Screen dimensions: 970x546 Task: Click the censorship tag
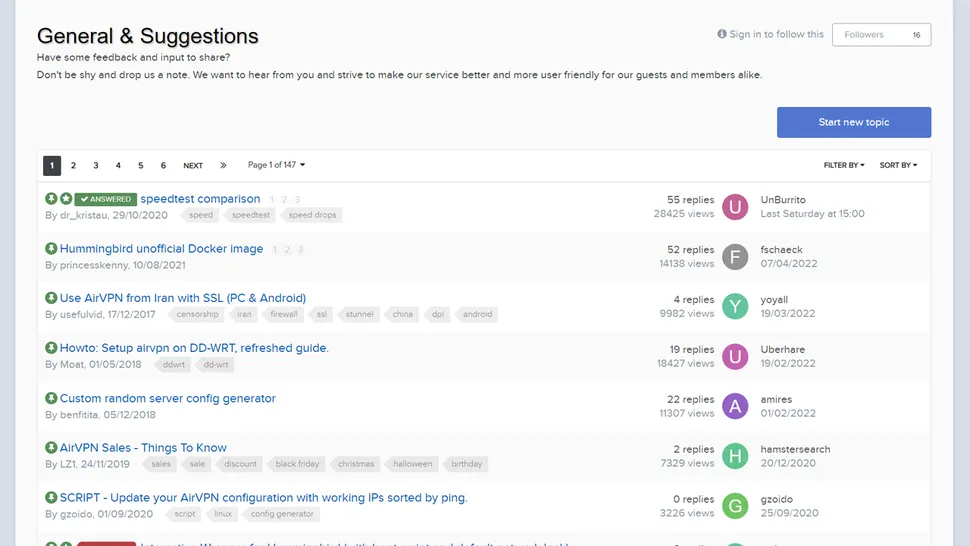click(x=196, y=314)
